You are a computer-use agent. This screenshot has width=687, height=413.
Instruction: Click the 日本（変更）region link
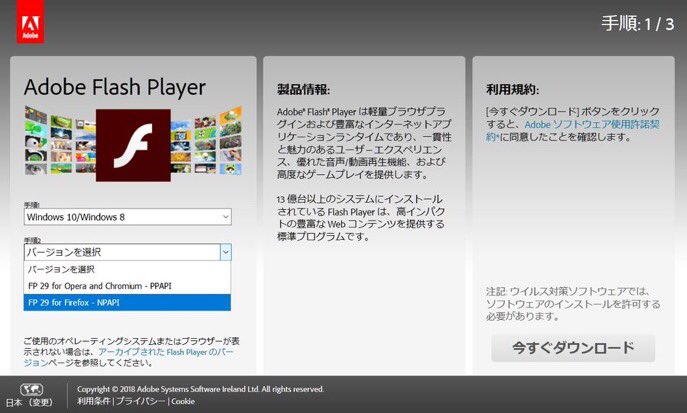pyautogui.click(x=29, y=402)
